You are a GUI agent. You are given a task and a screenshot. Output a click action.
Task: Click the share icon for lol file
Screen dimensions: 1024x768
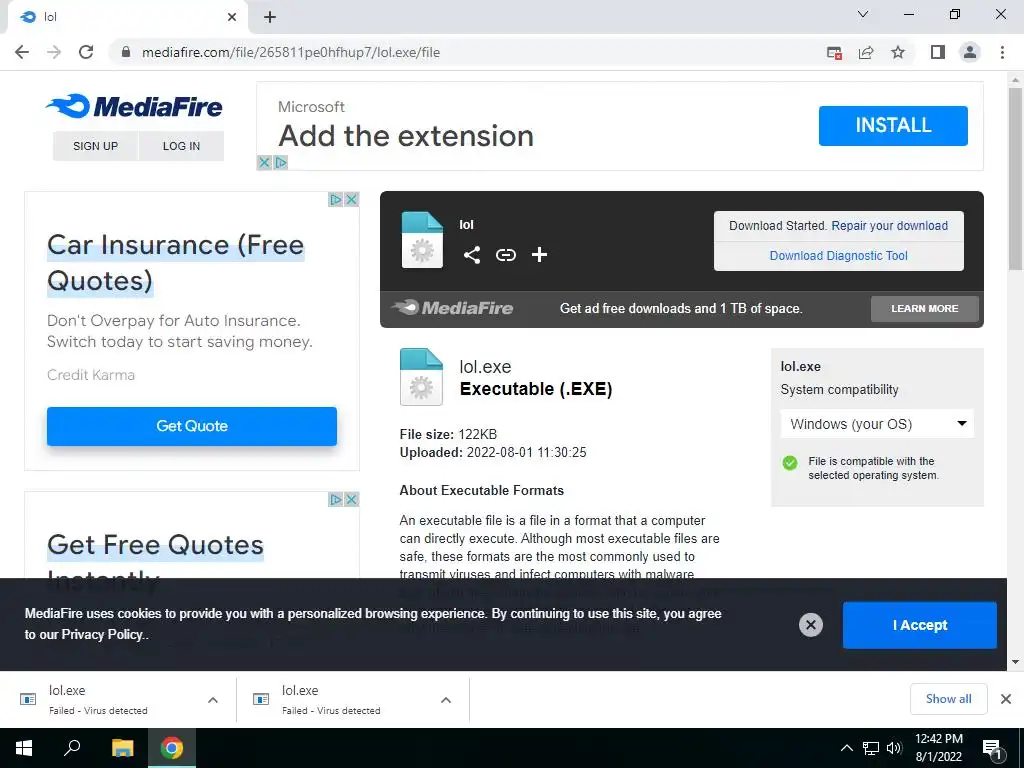pyautogui.click(x=472, y=255)
